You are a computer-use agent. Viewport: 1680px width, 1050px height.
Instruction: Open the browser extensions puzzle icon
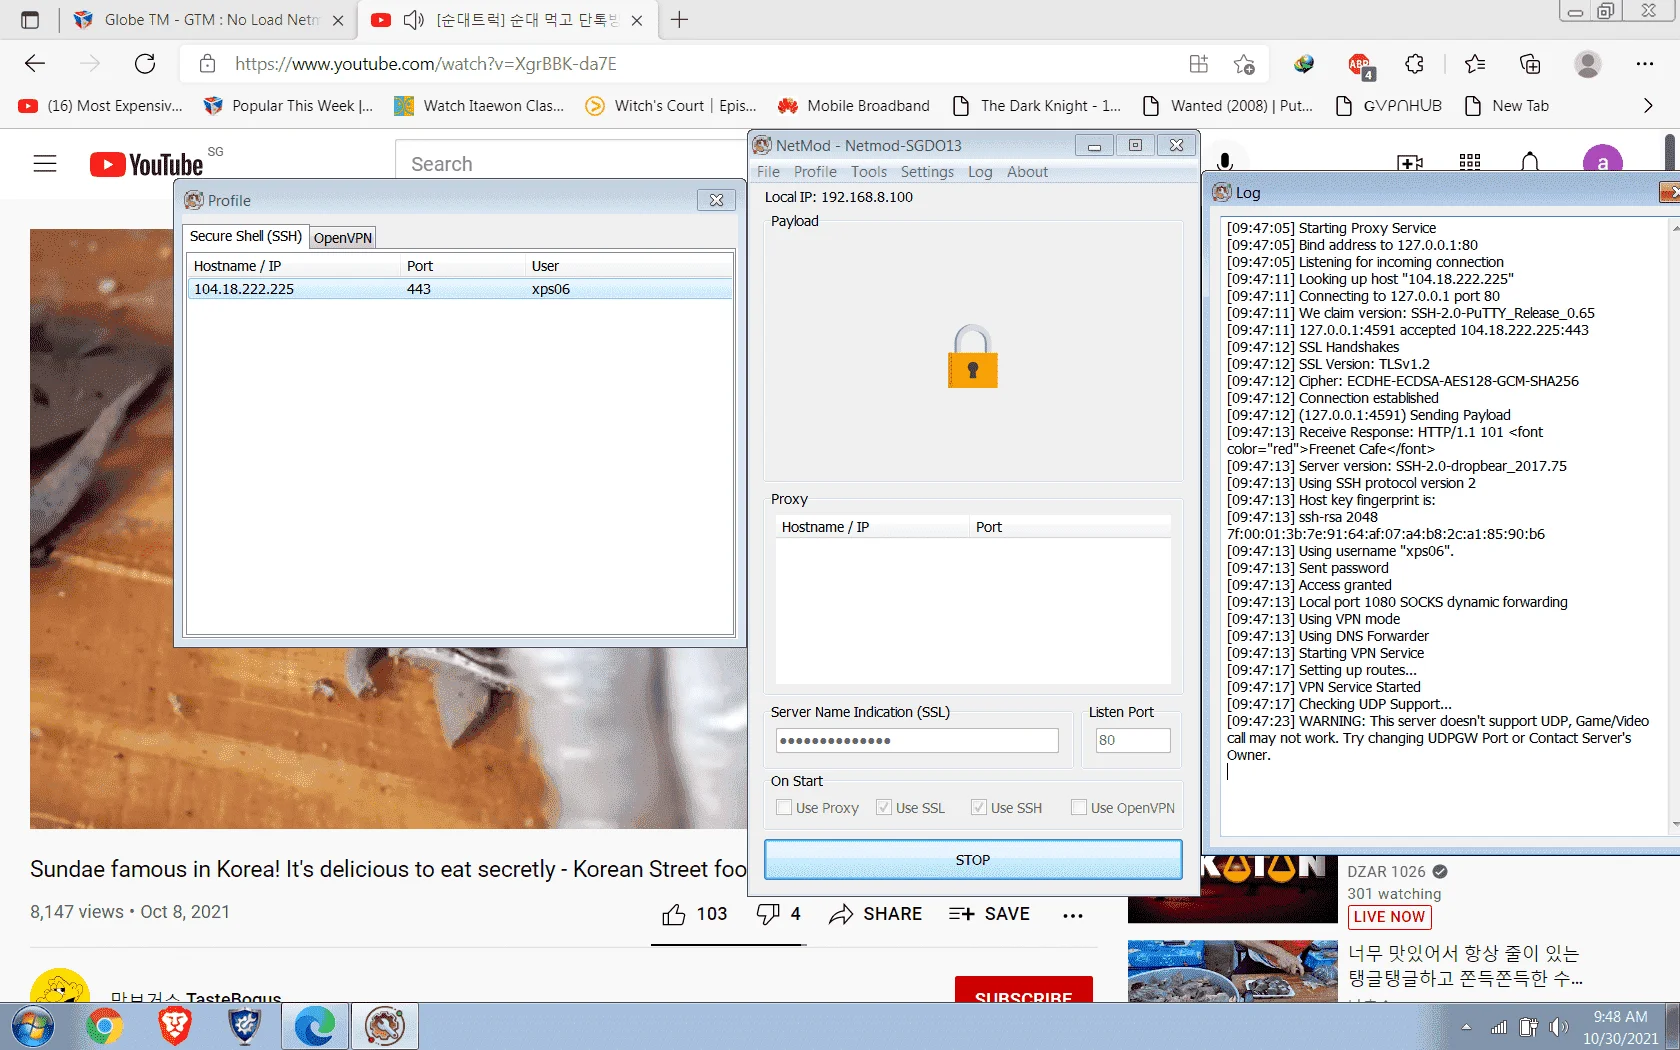(1414, 64)
